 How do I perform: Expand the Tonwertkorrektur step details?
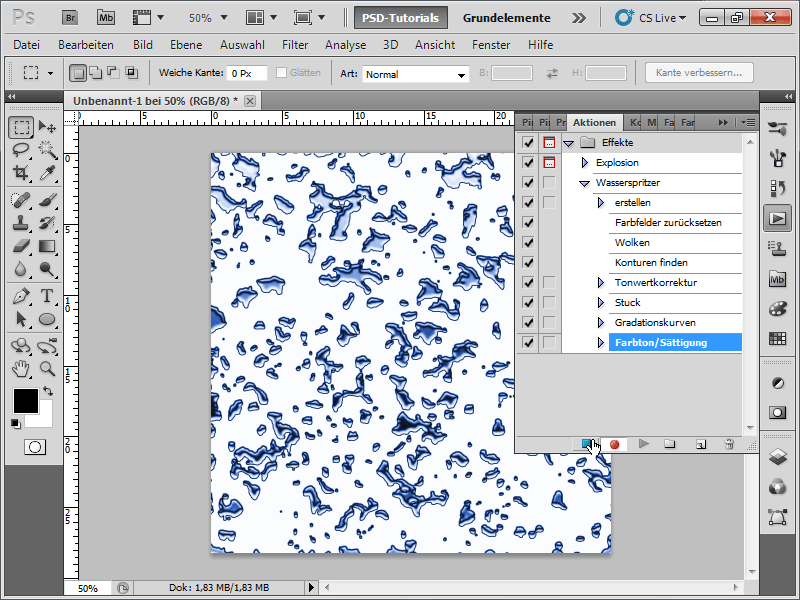point(601,283)
